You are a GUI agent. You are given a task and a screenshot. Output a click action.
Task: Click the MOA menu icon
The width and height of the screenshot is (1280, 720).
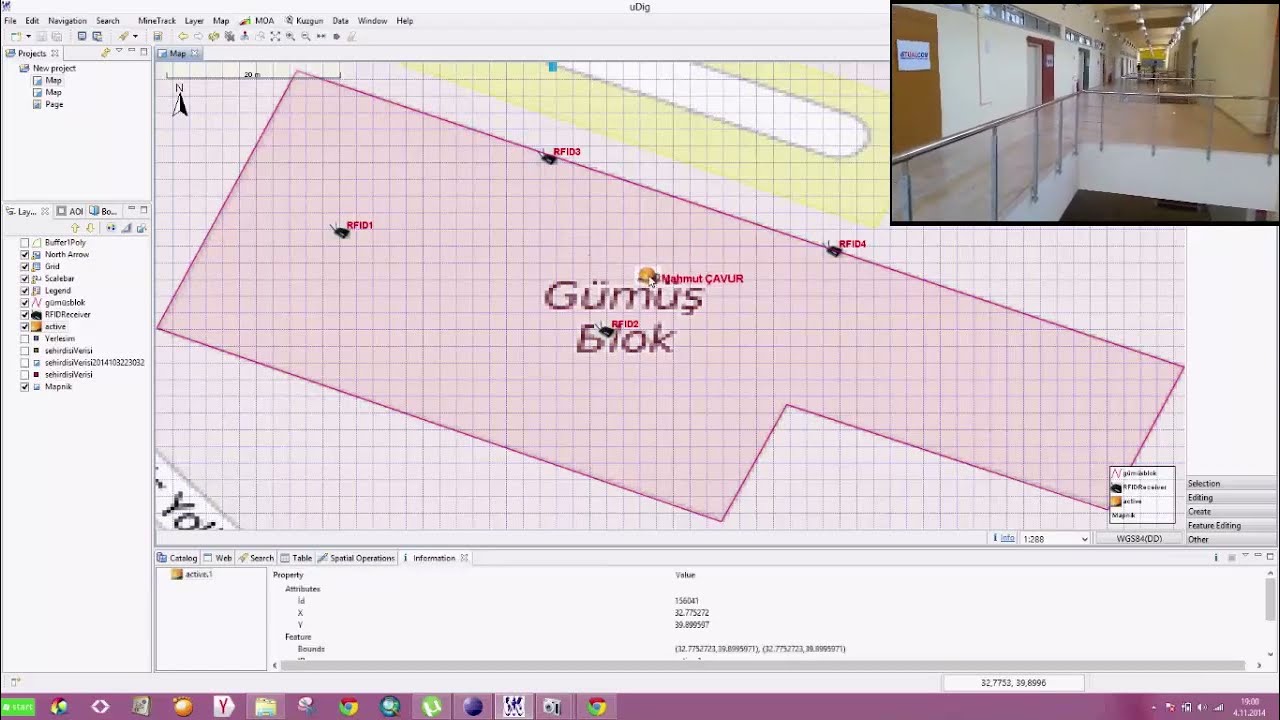point(245,20)
